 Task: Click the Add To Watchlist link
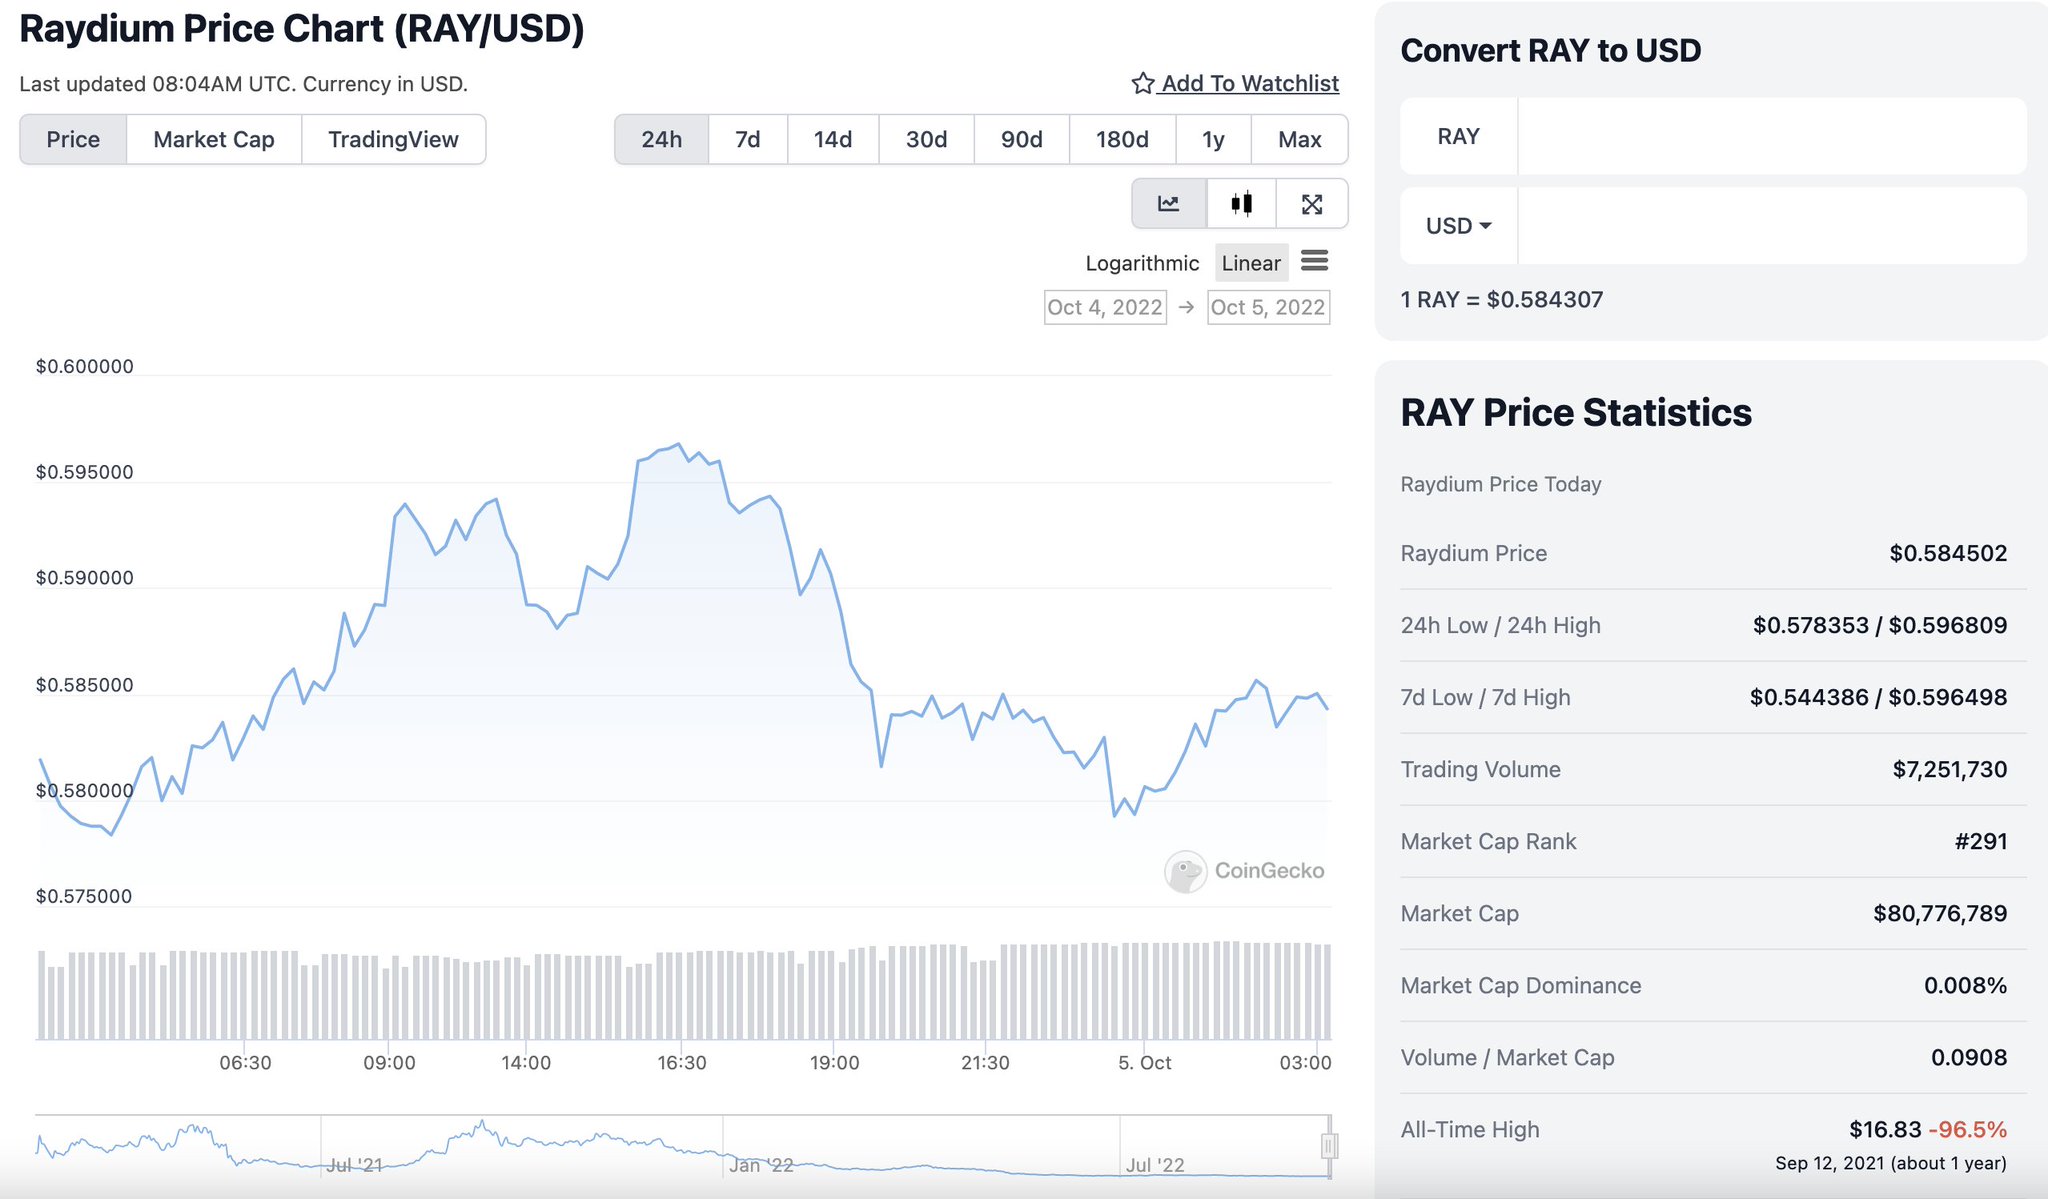tap(1250, 83)
